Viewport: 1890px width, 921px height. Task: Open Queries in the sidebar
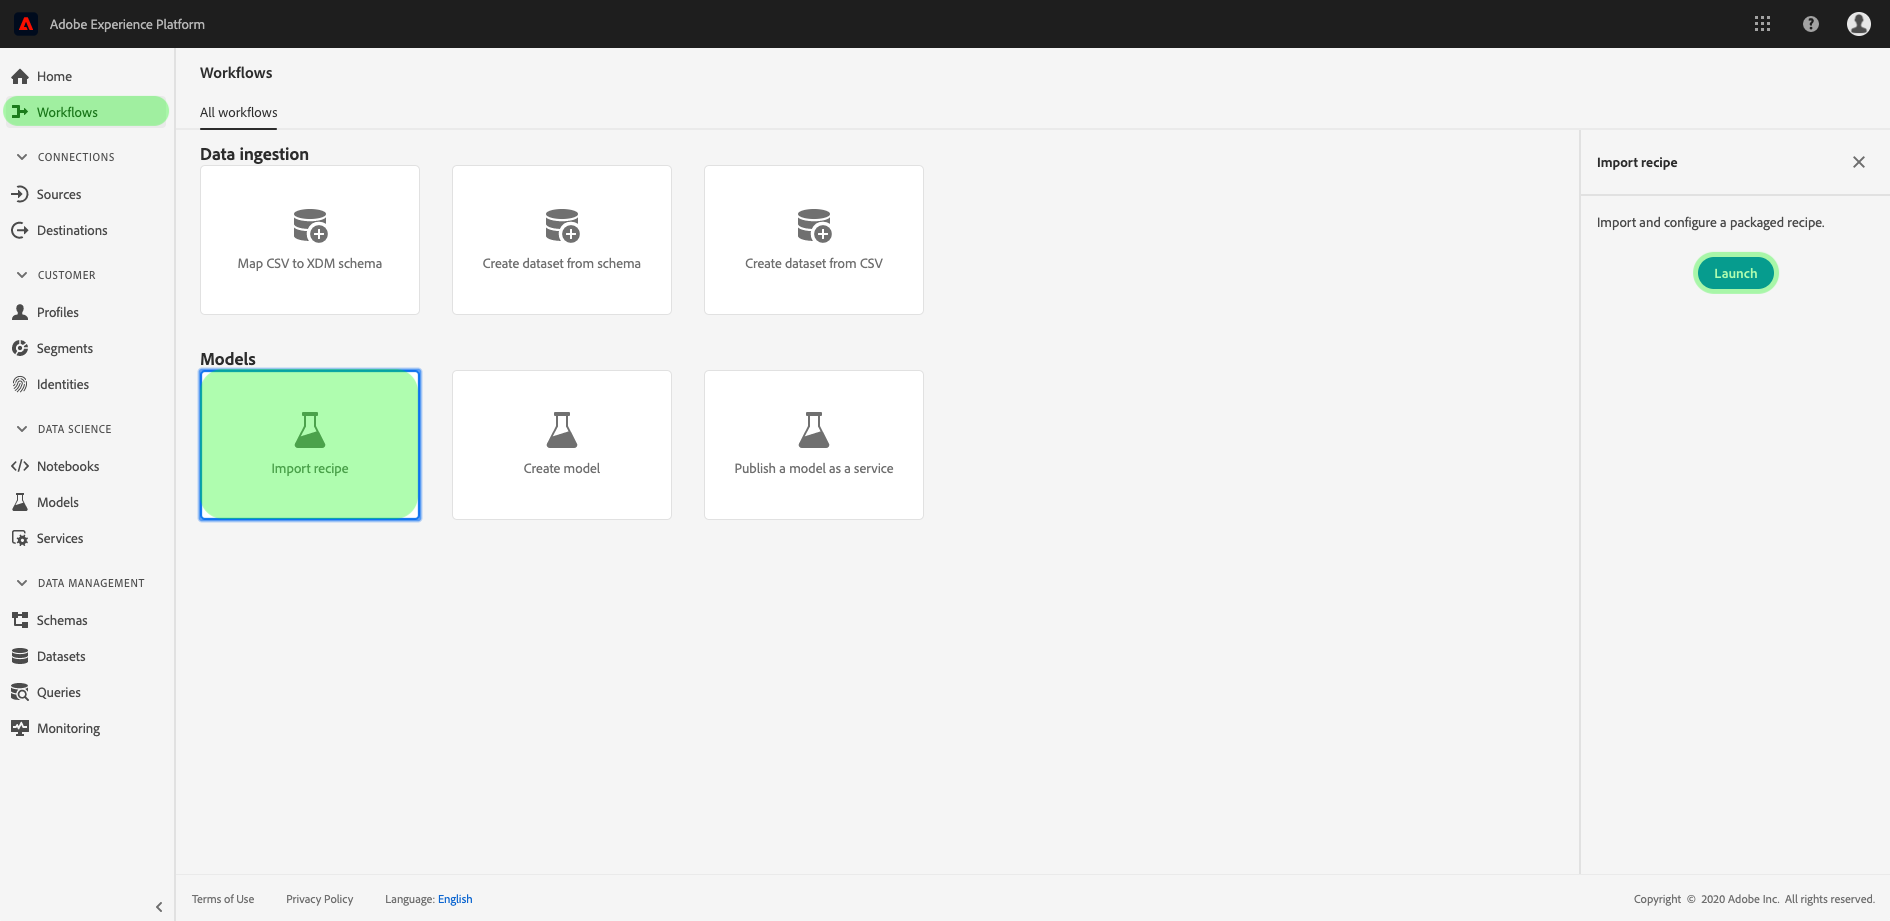tap(59, 692)
